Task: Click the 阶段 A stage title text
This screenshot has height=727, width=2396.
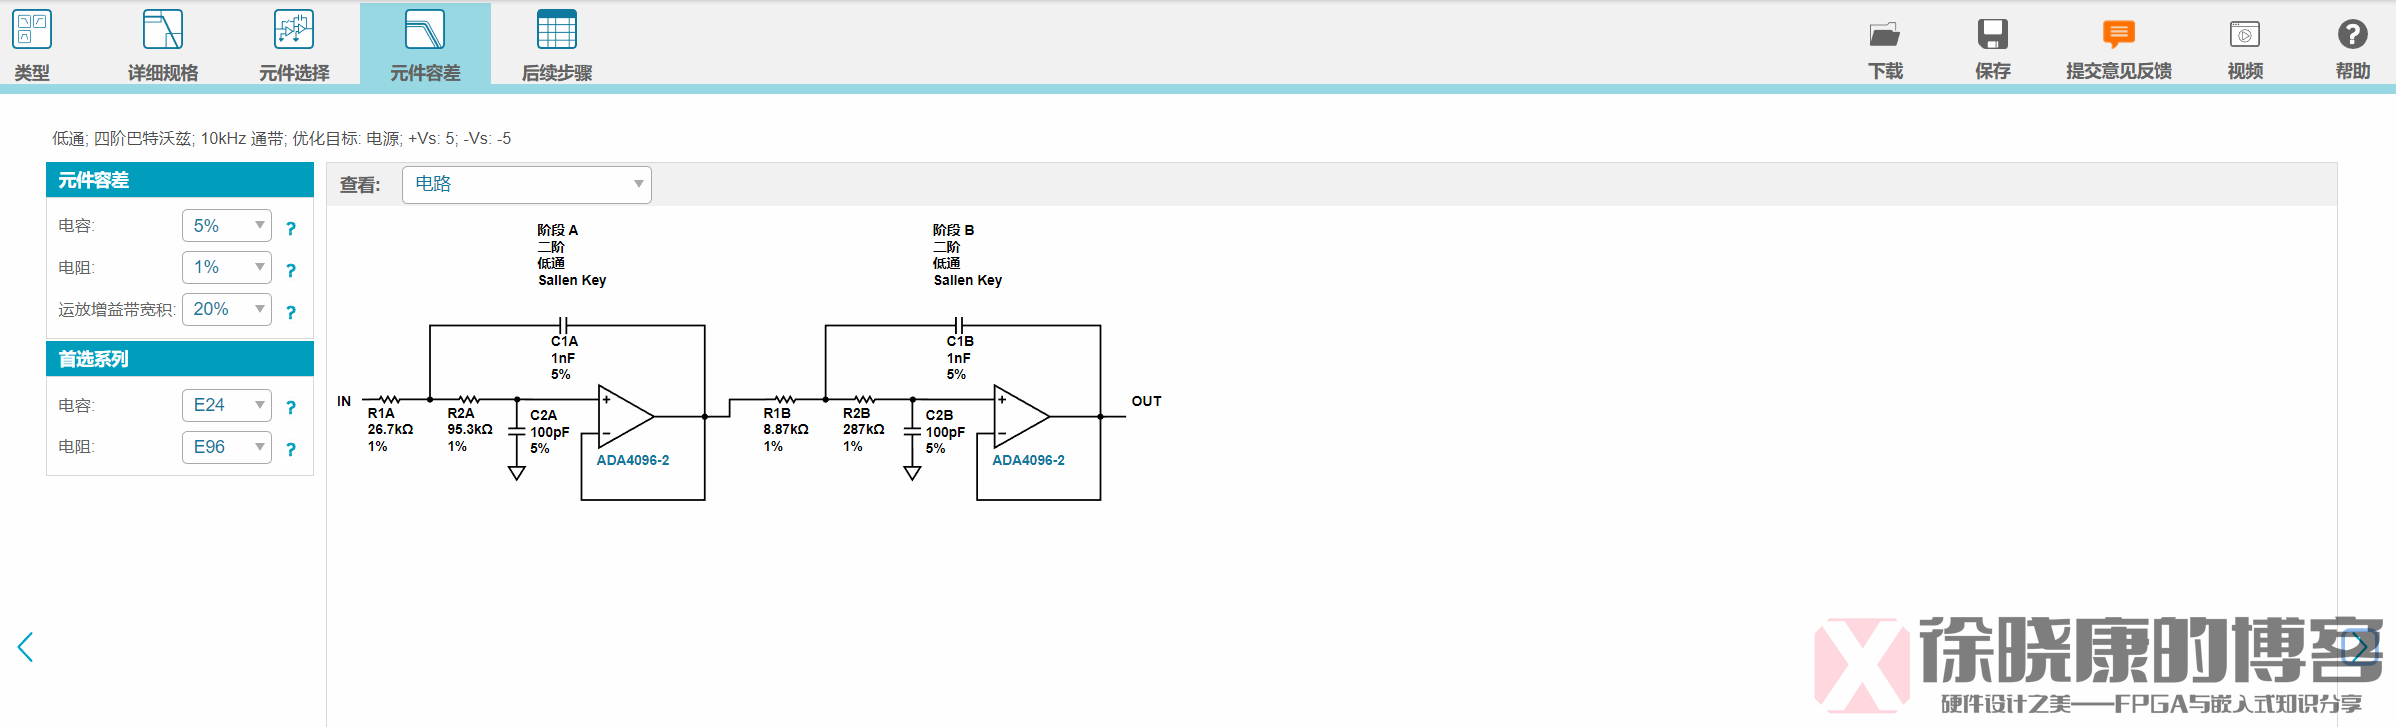Action: tap(558, 230)
